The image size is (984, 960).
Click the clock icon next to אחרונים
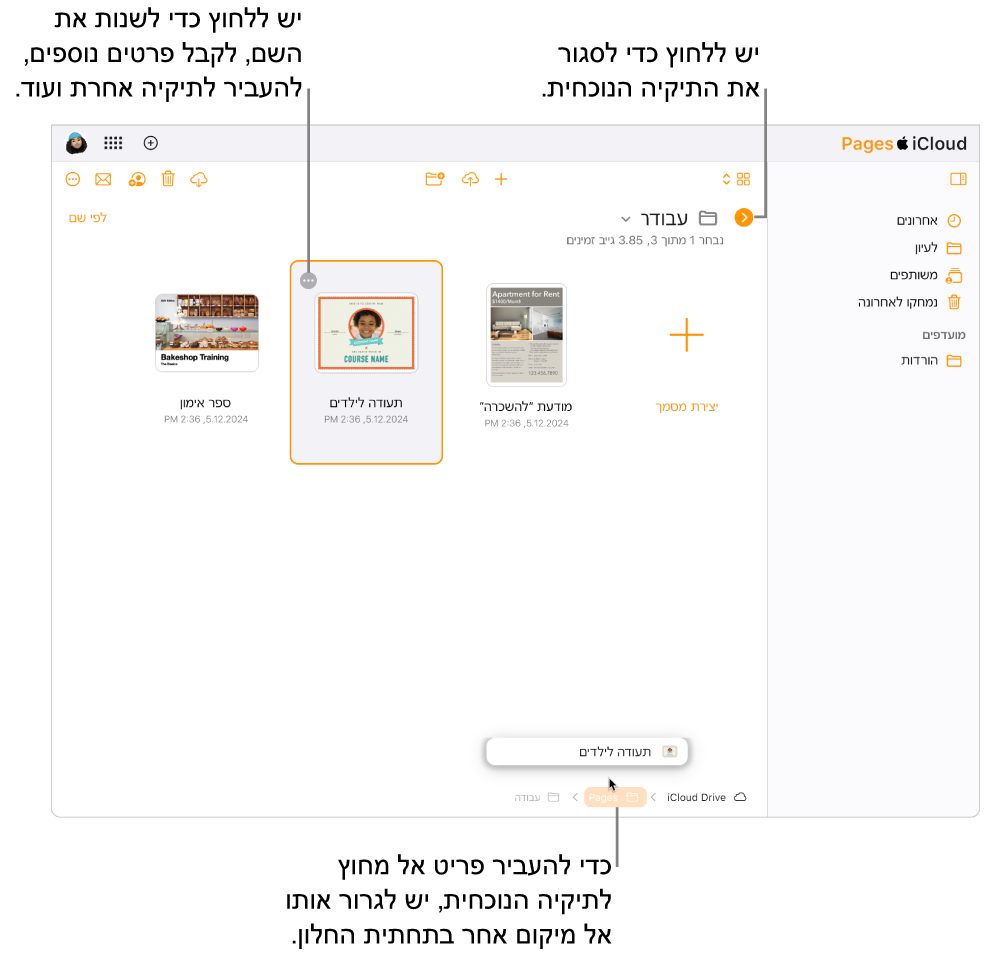click(954, 221)
